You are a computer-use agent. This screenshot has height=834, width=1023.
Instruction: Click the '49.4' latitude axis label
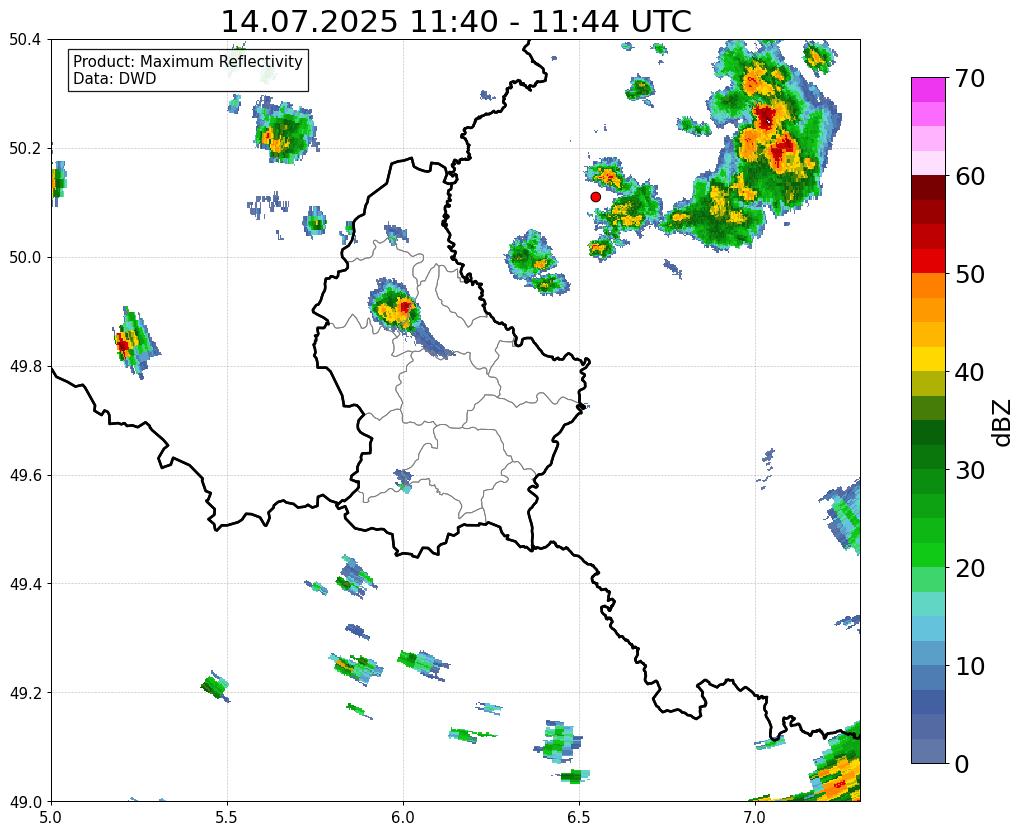[x=25, y=584]
